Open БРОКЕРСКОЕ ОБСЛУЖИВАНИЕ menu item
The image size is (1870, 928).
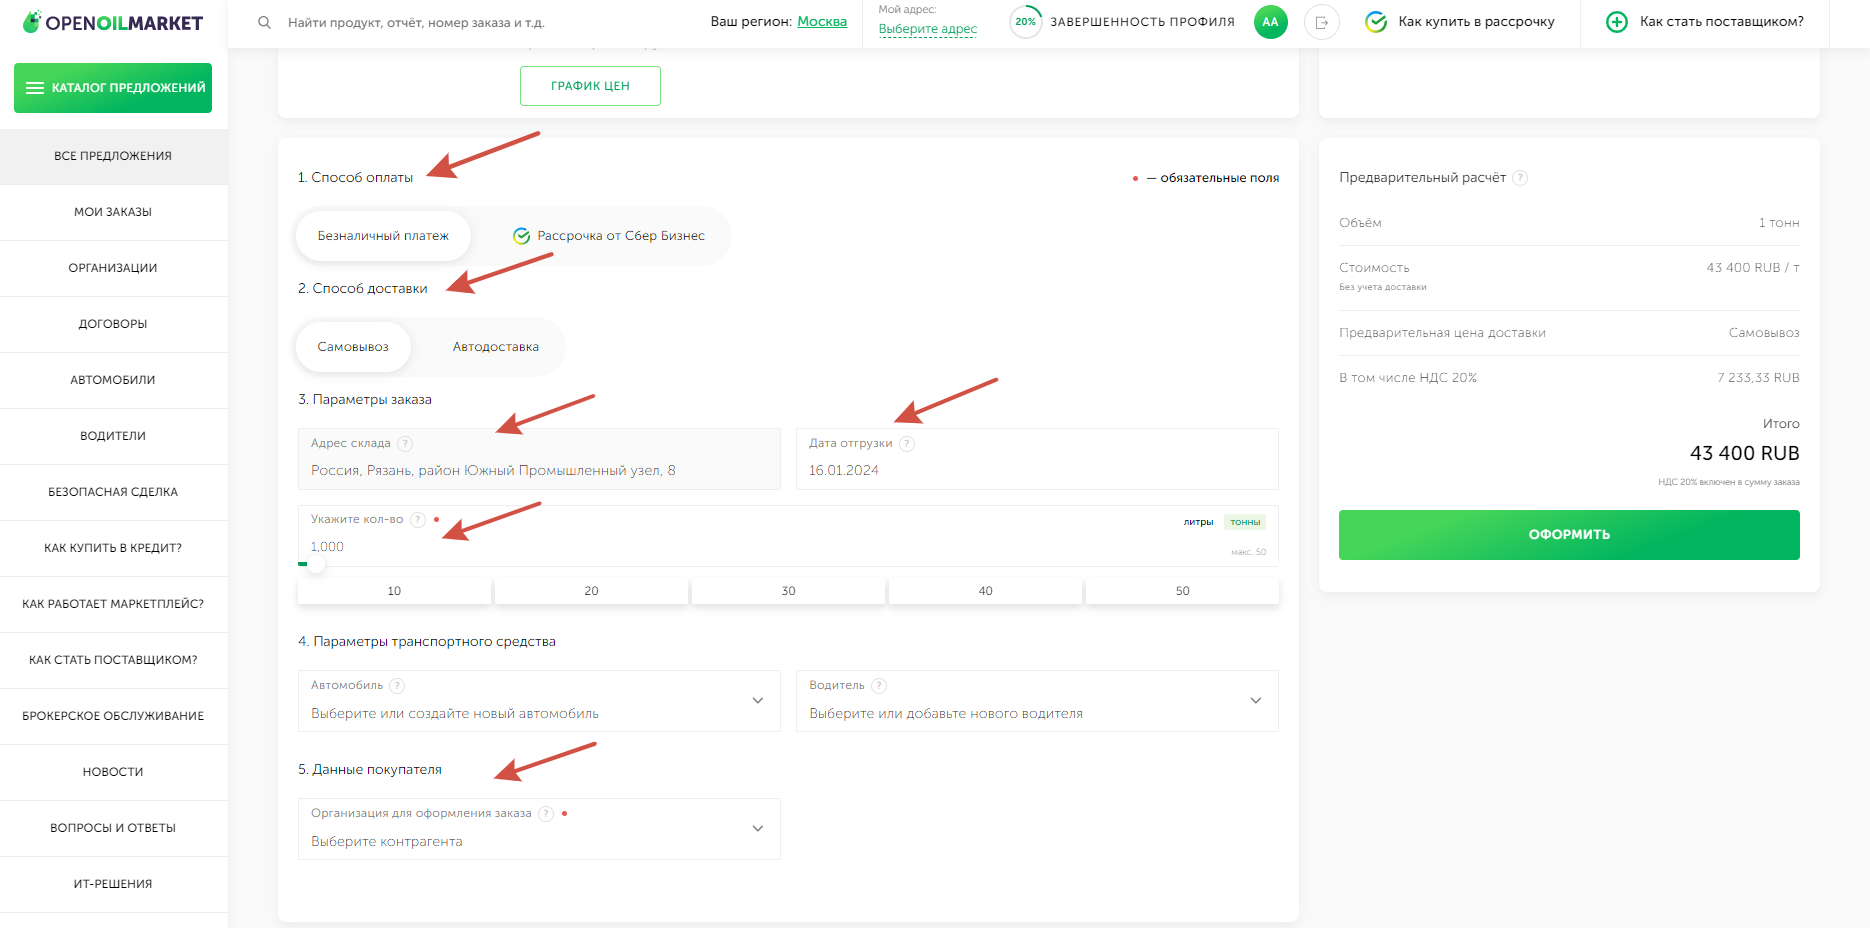point(113,716)
